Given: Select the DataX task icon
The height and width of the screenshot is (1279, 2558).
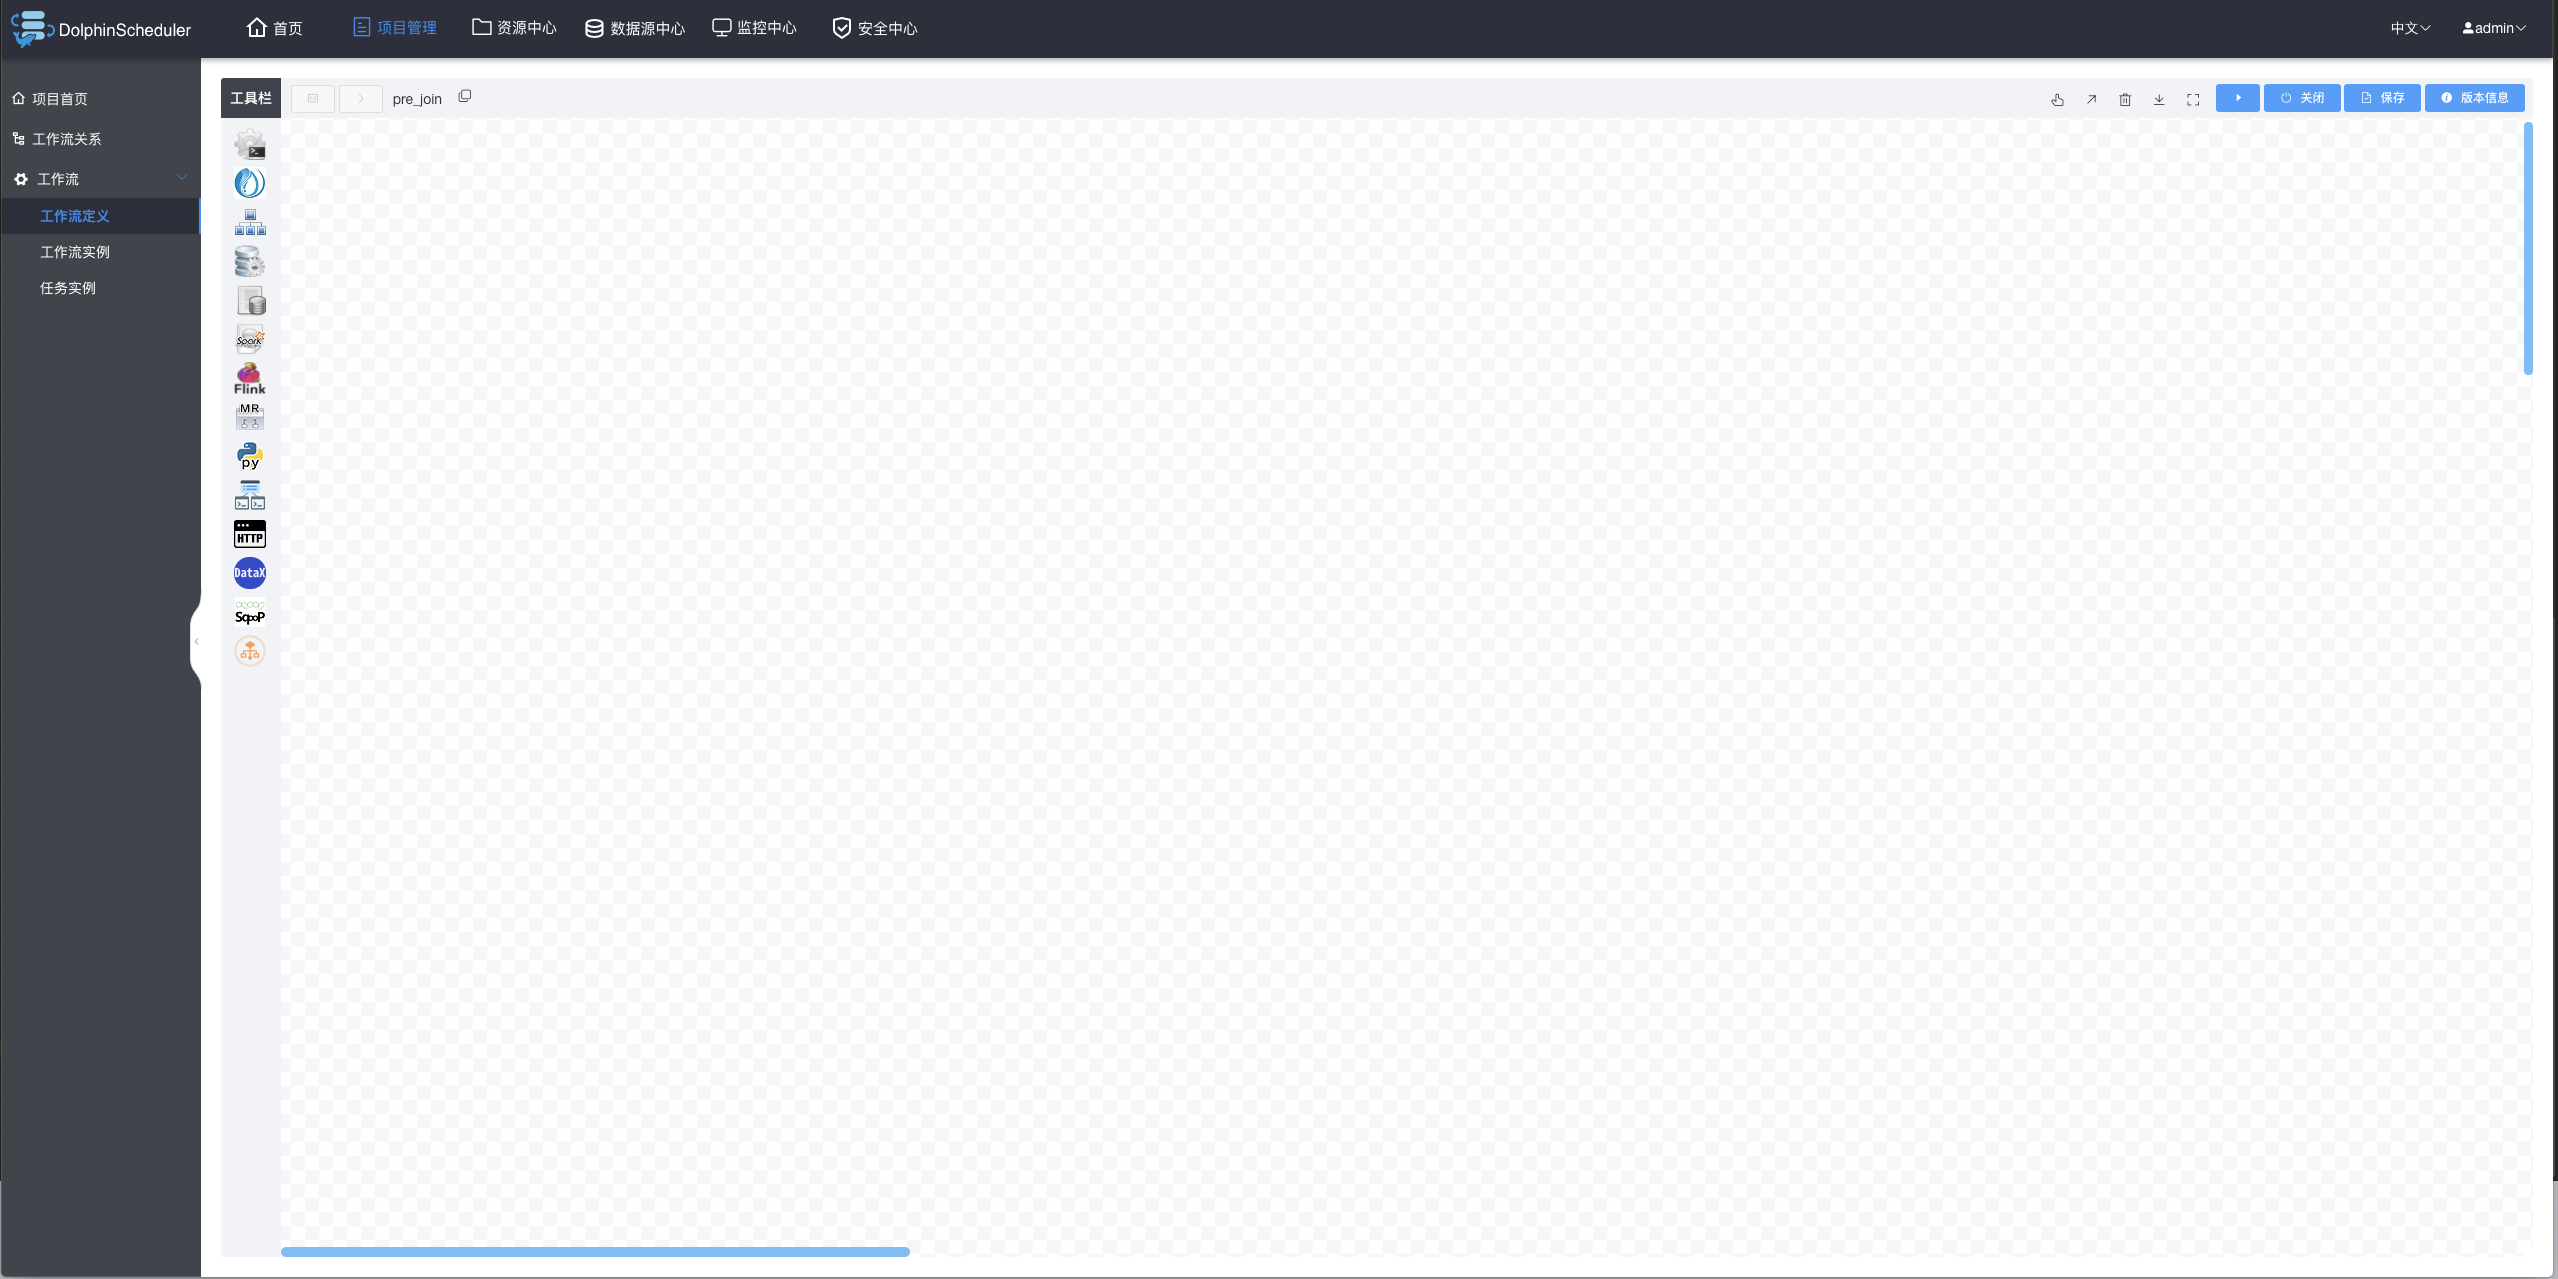Looking at the screenshot, I should point(249,573).
